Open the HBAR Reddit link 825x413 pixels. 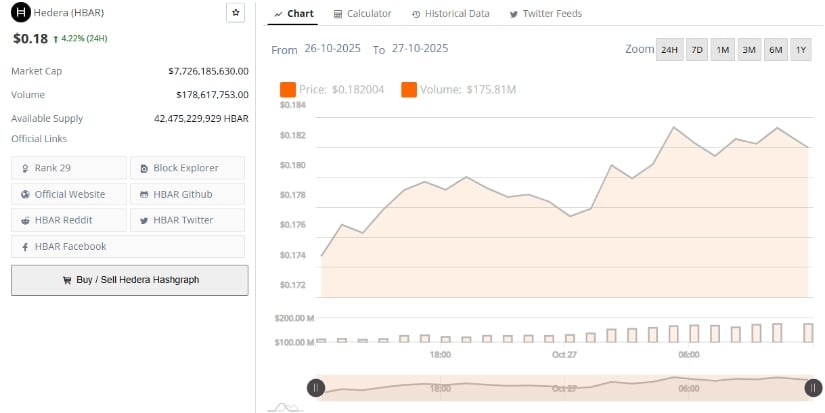coord(69,220)
